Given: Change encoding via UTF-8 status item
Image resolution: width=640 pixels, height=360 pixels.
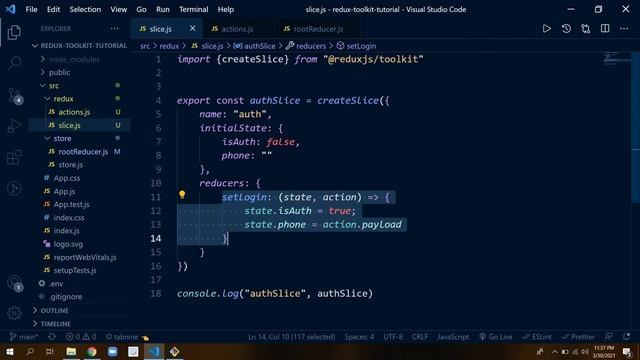Looking at the screenshot, I should coord(393,337).
